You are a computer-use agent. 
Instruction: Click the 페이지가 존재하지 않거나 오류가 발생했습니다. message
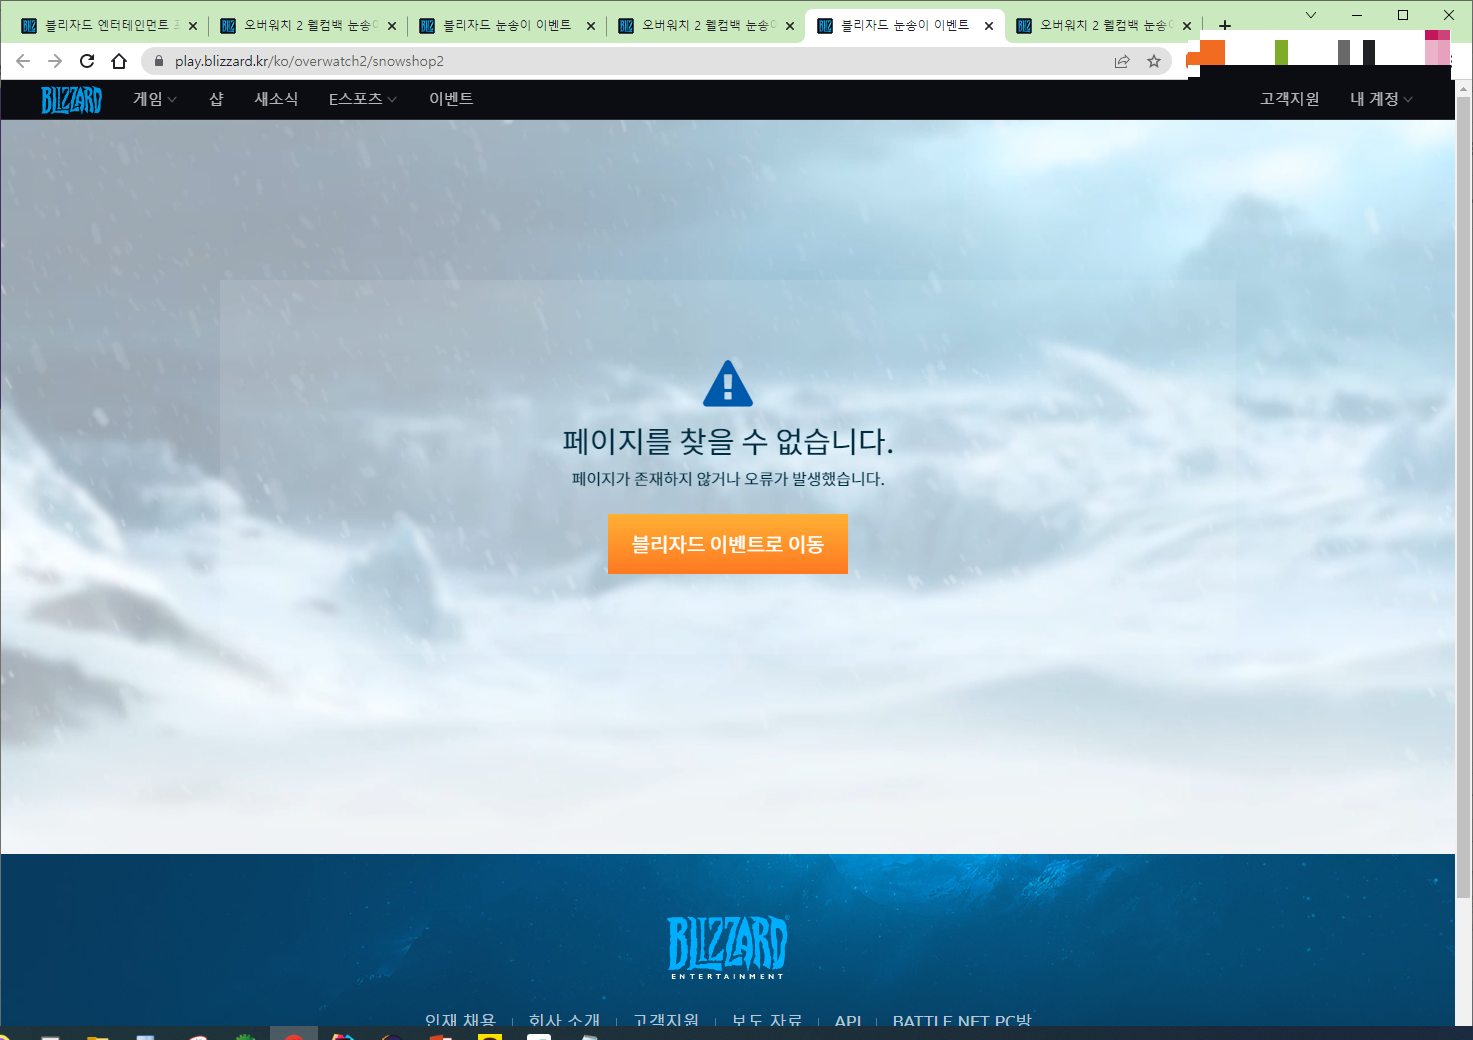point(728,479)
